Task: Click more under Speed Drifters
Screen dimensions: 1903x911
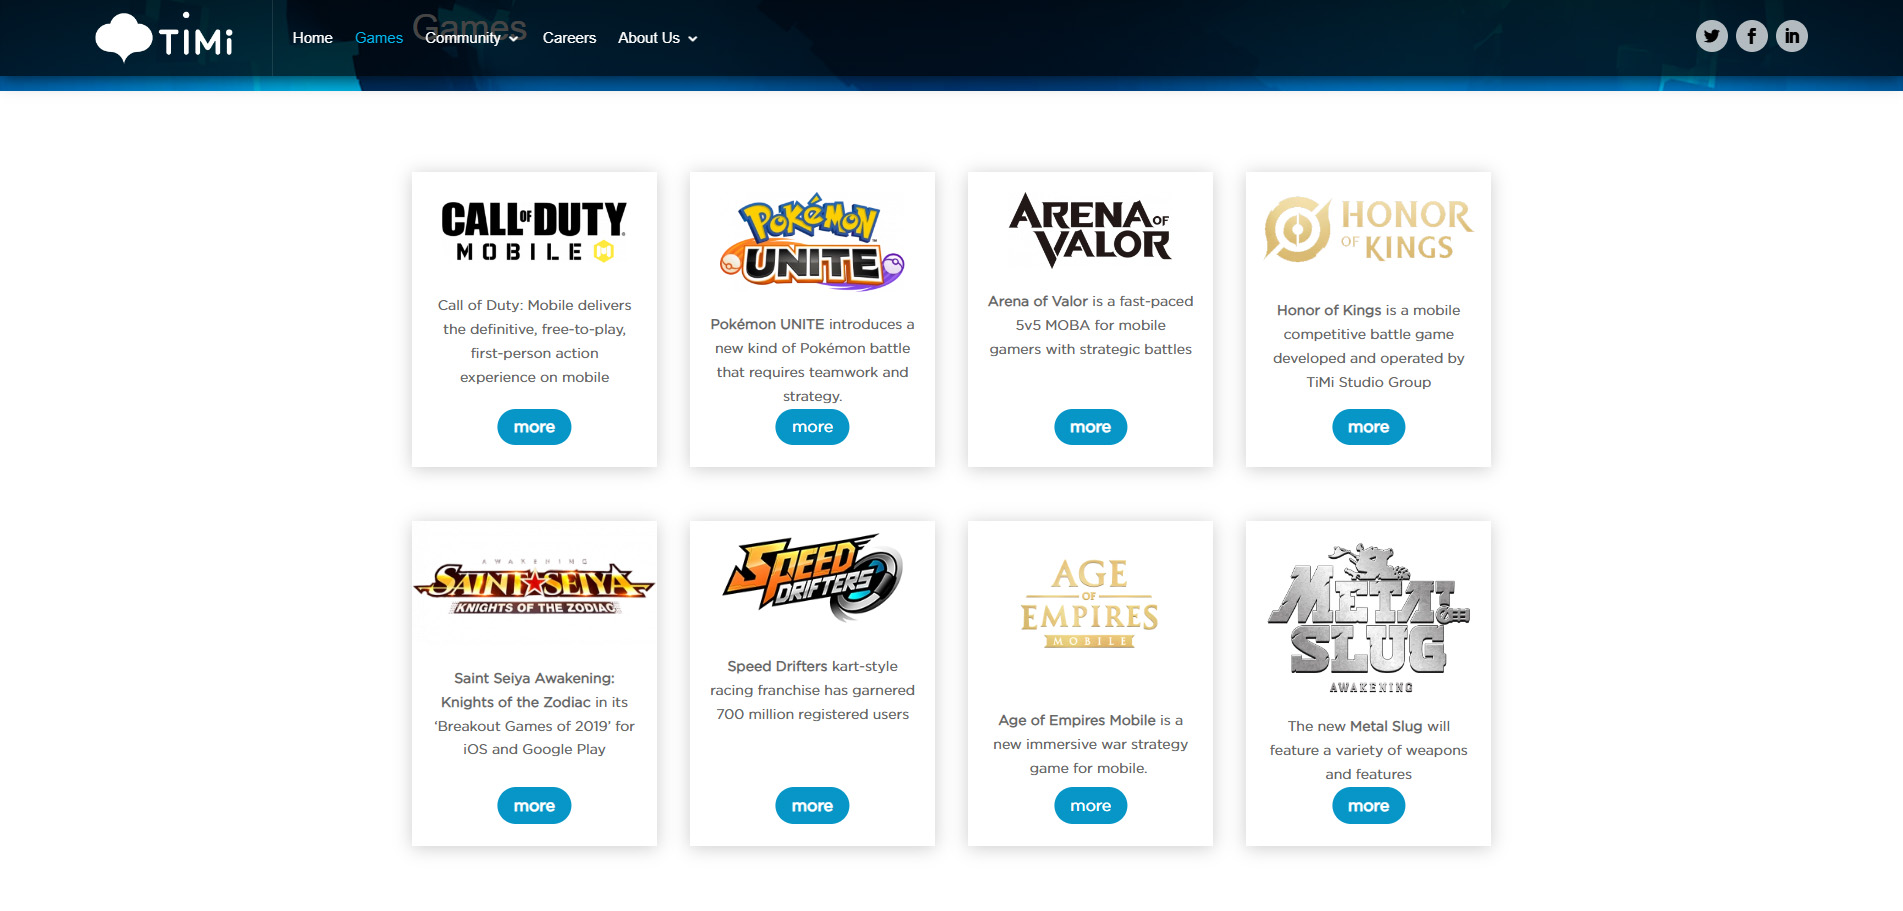Action: (812, 806)
